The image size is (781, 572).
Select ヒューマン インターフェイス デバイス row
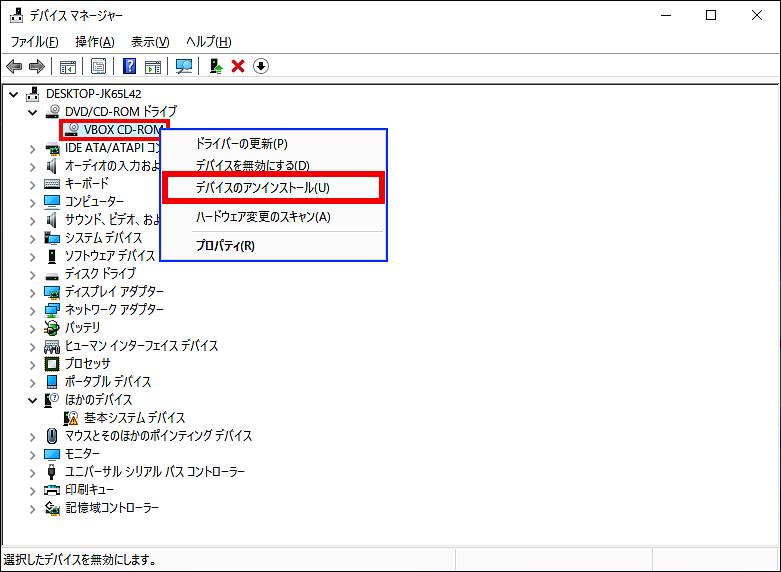141,346
